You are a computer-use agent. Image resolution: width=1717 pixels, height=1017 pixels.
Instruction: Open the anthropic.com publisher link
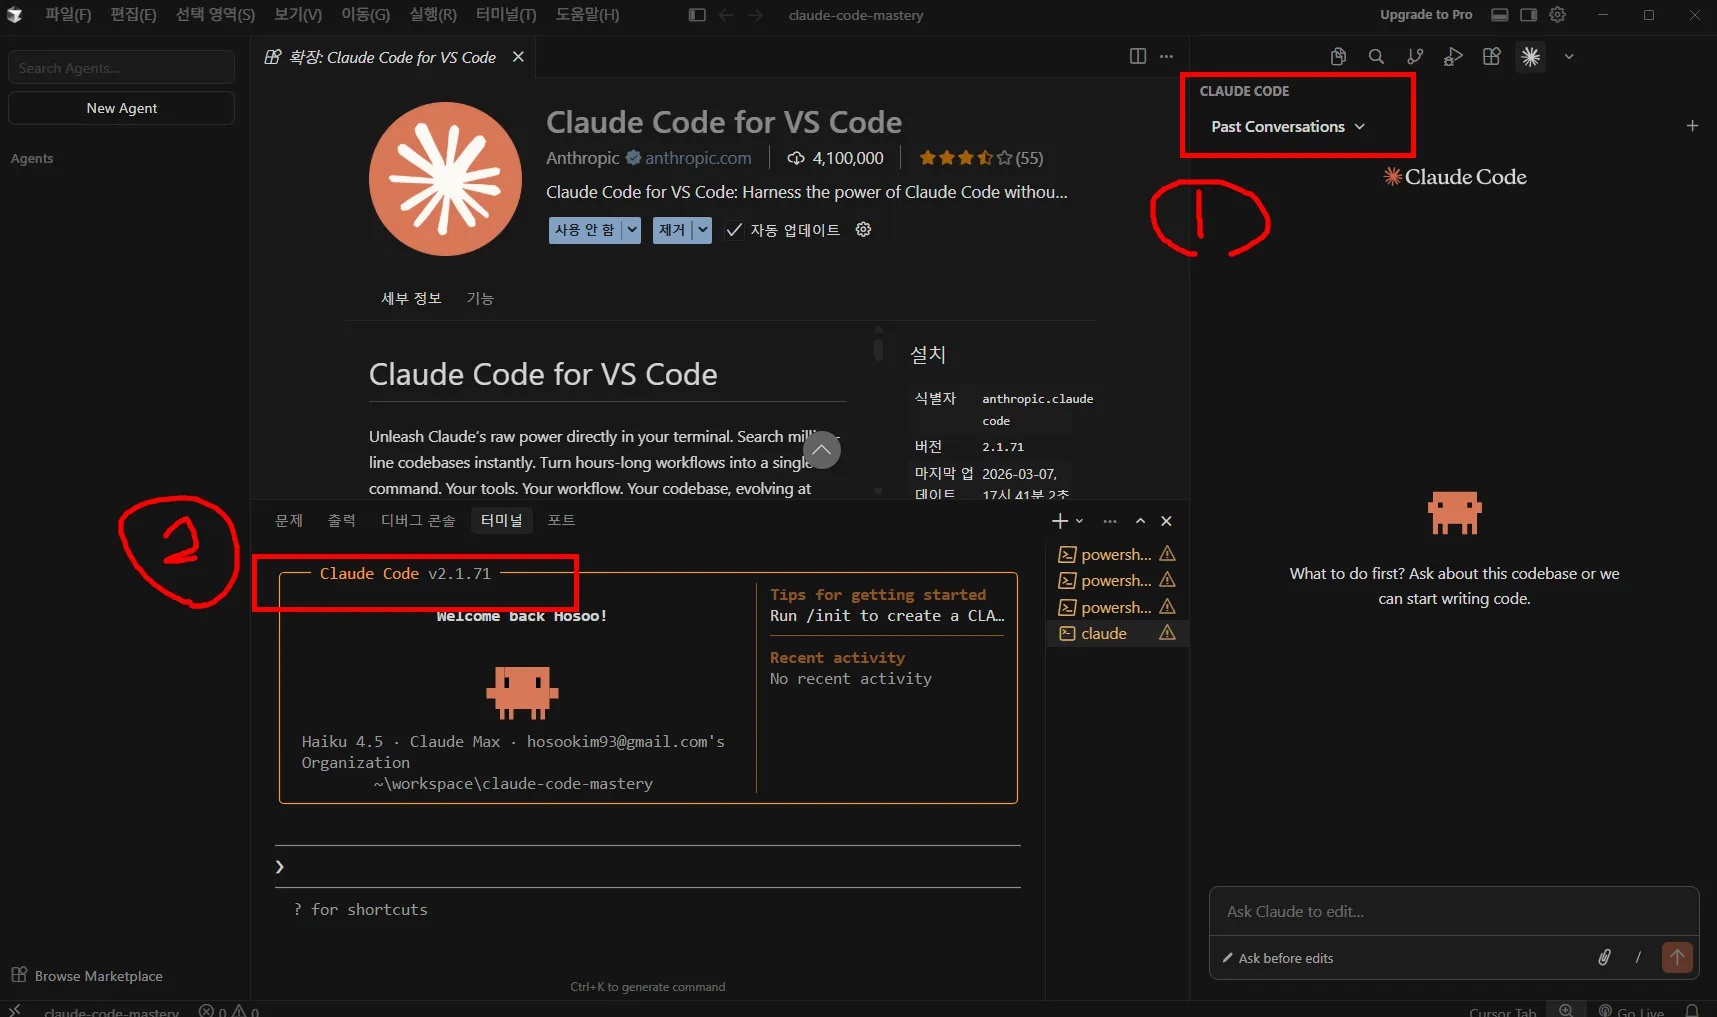pyautogui.click(x=698, y=158)
